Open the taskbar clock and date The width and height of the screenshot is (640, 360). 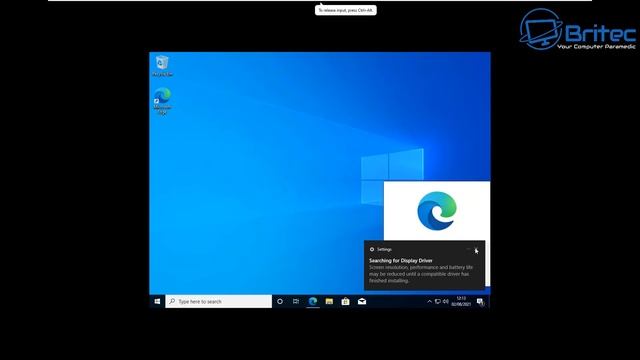(x=461, y=302)
